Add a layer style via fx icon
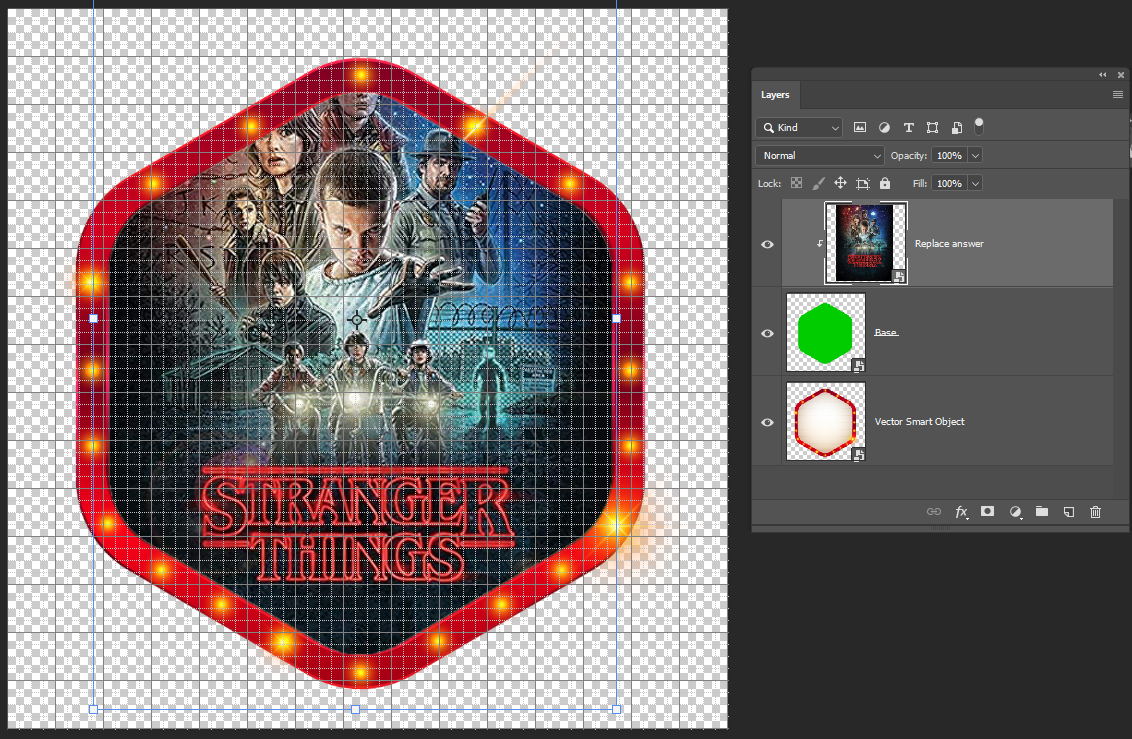 coord(961,512)
